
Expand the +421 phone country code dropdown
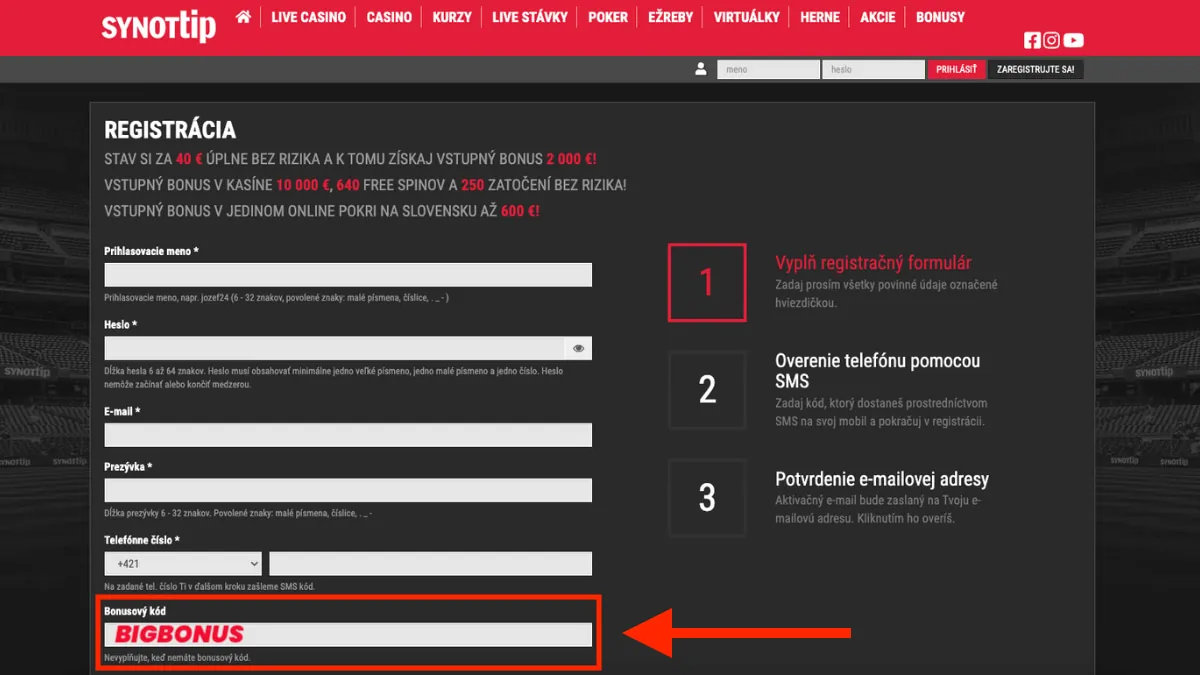182,564
